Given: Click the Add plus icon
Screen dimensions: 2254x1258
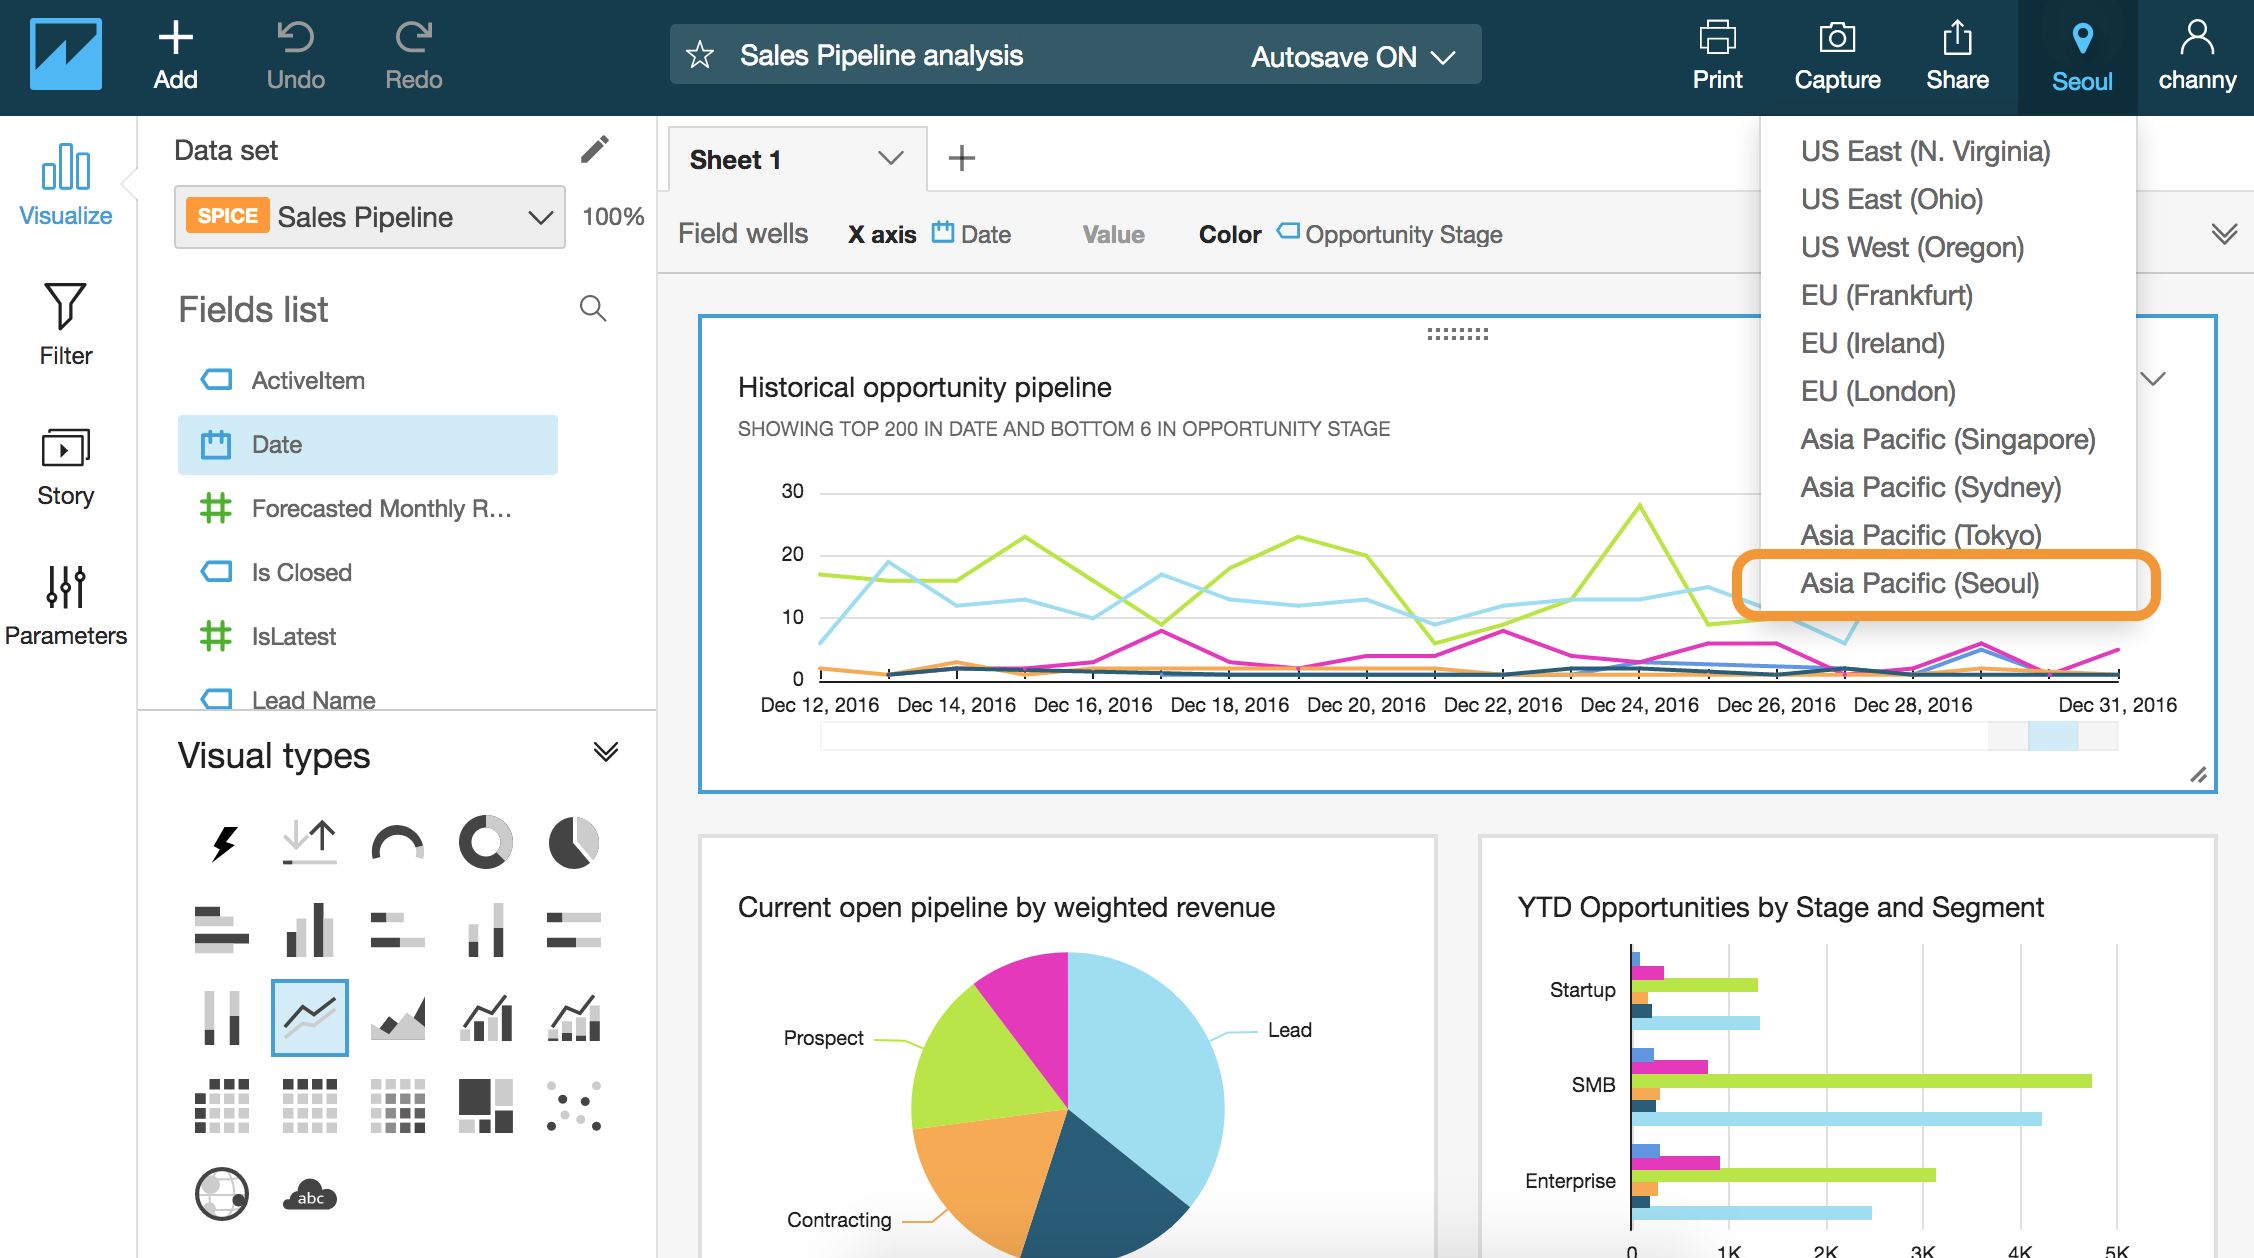Looking at the screenshot, I should 175,40.
